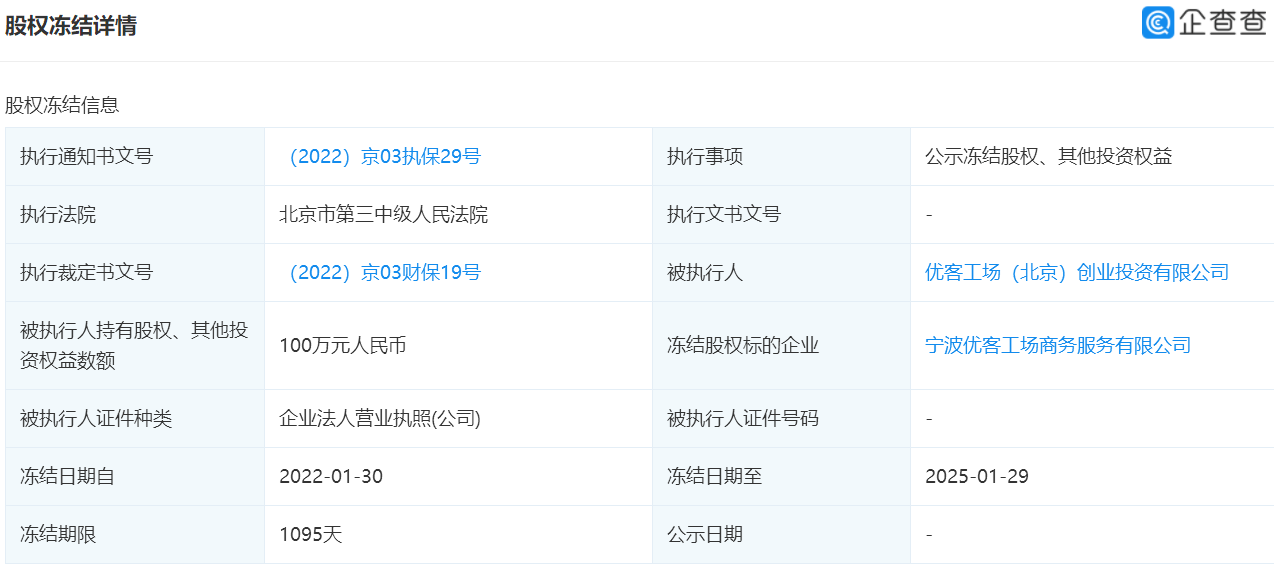Open 宁波优客工场商务服务有限公司 company link
The width and height of the screenshot is (1274, 583).
[1058, 346]
